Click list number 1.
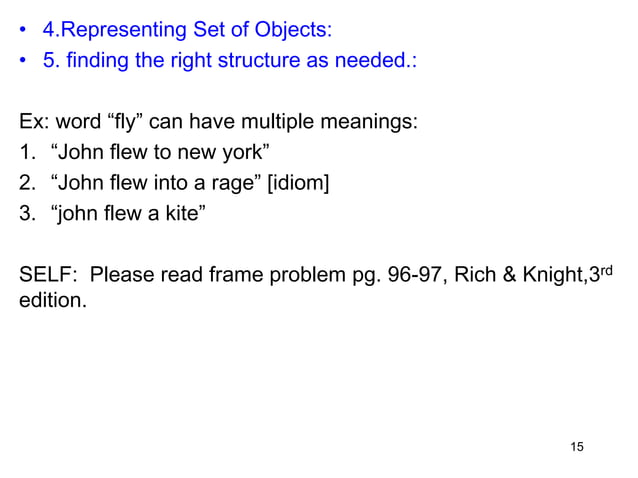 point(27,152)
